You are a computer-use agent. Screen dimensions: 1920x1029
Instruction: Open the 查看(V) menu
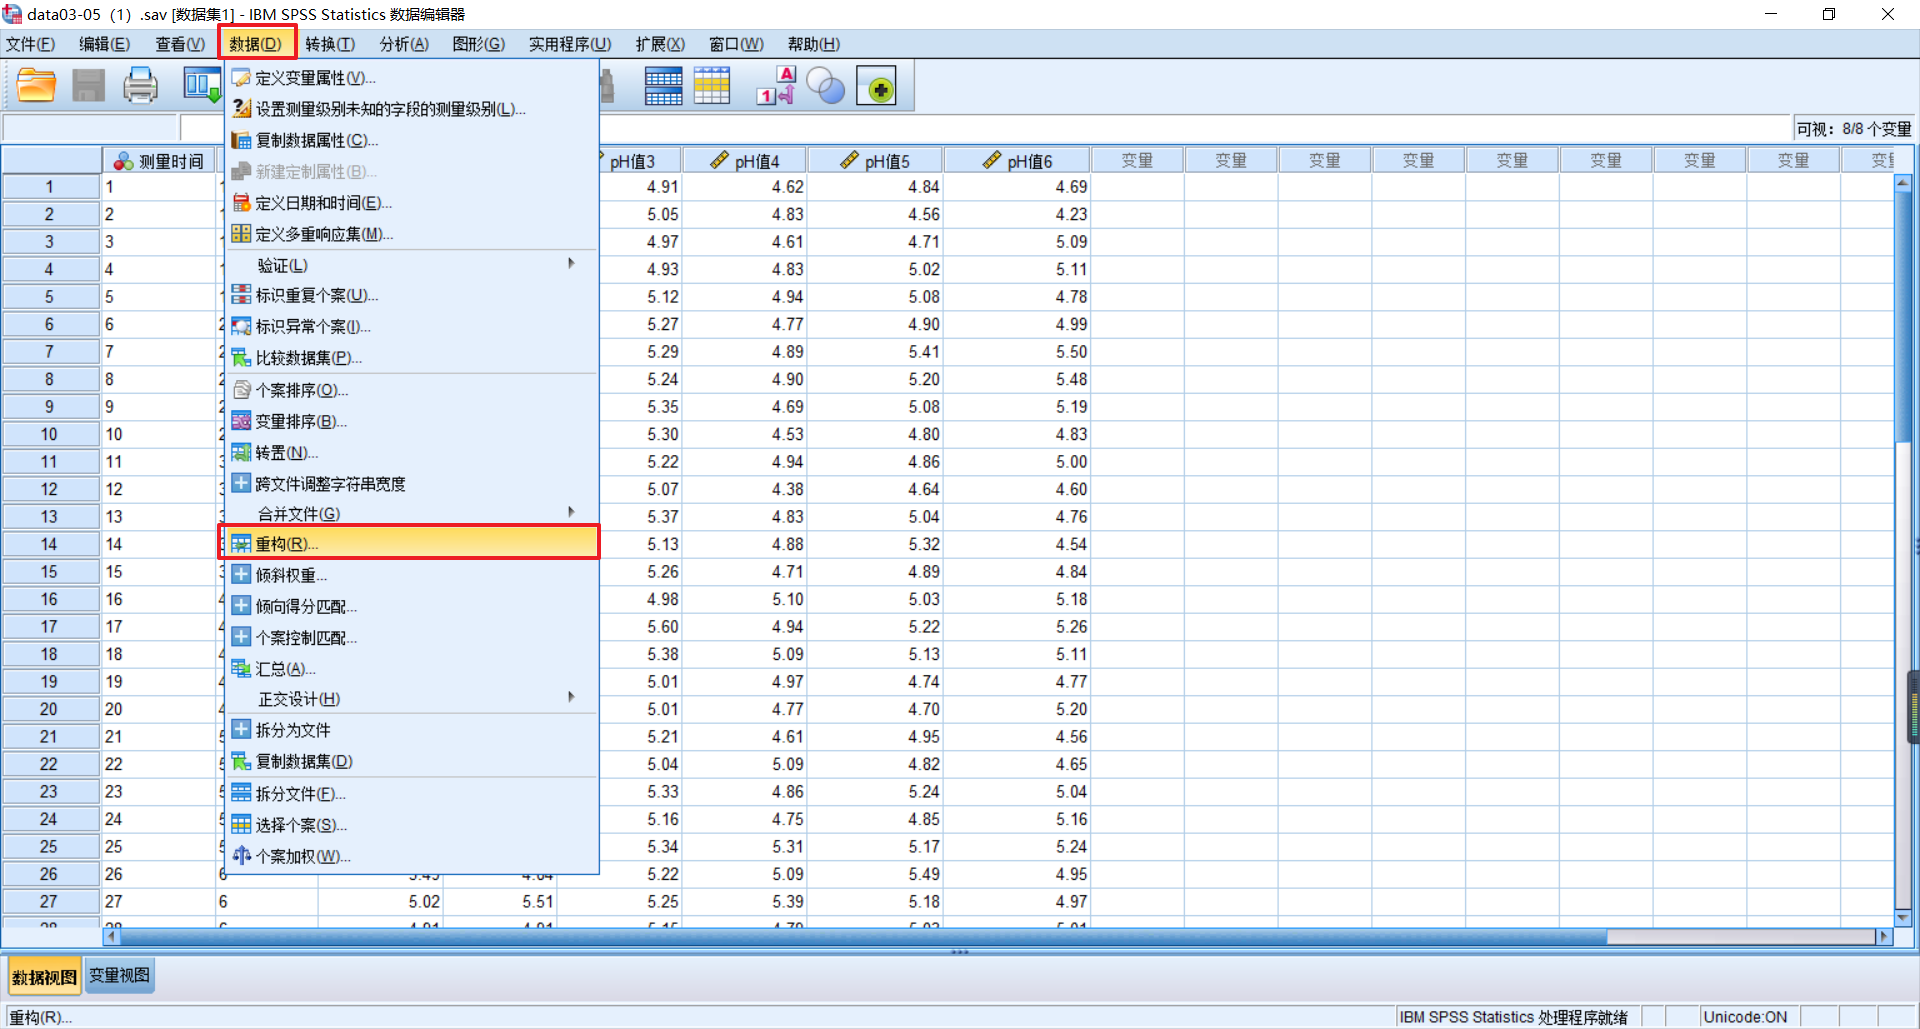[x=180, y=44]
